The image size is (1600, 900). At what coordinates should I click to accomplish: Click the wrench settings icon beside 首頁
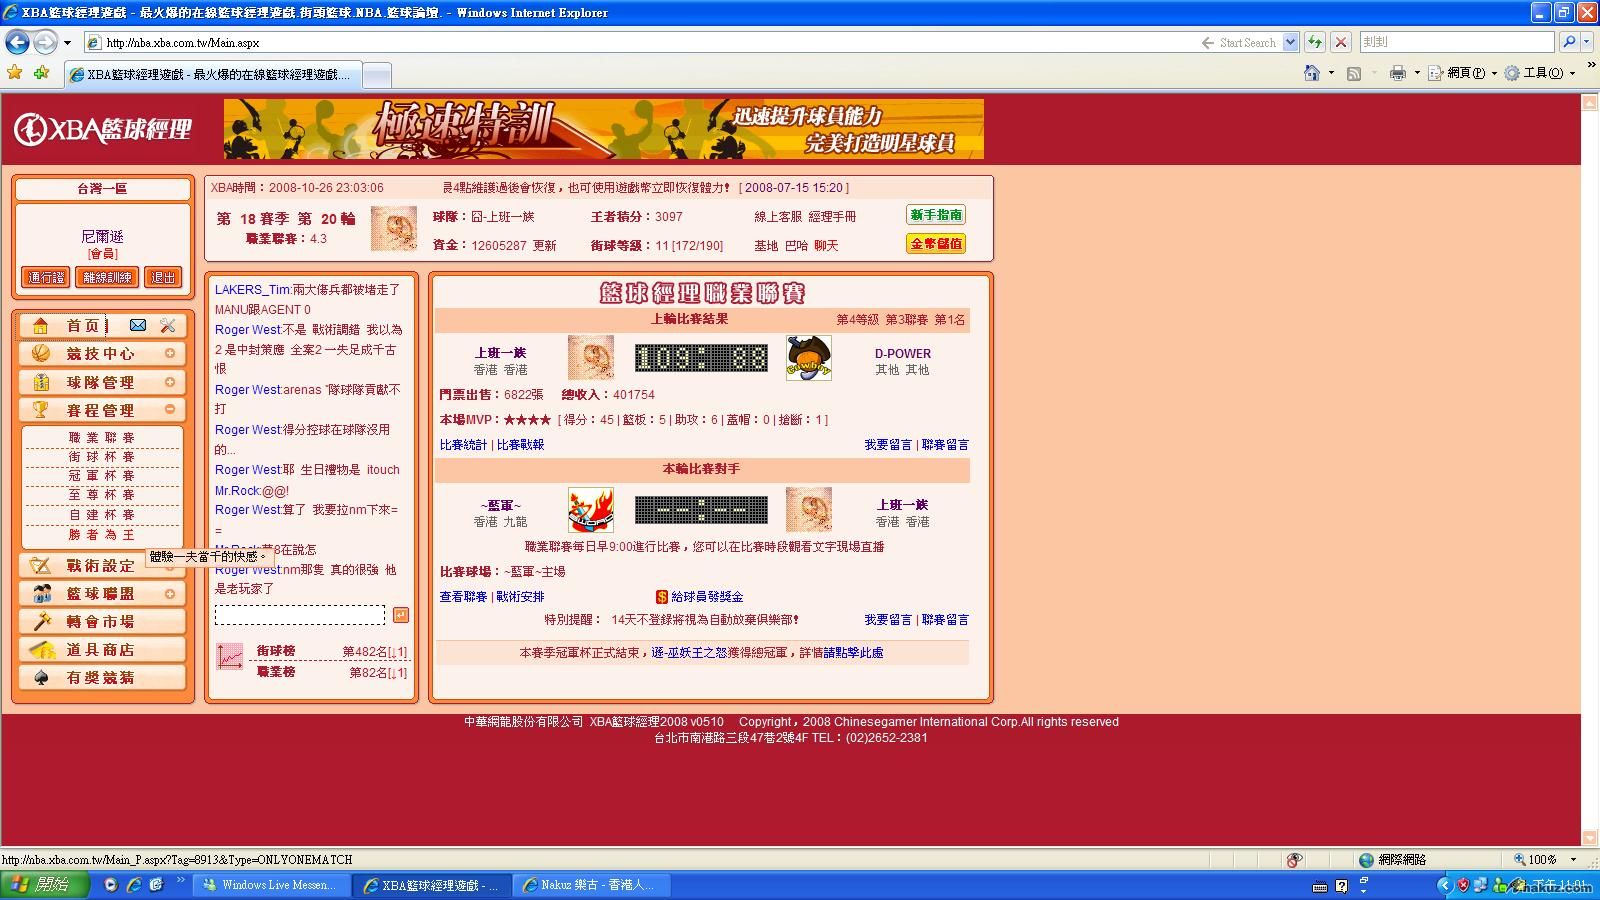[x=168, y=325]
